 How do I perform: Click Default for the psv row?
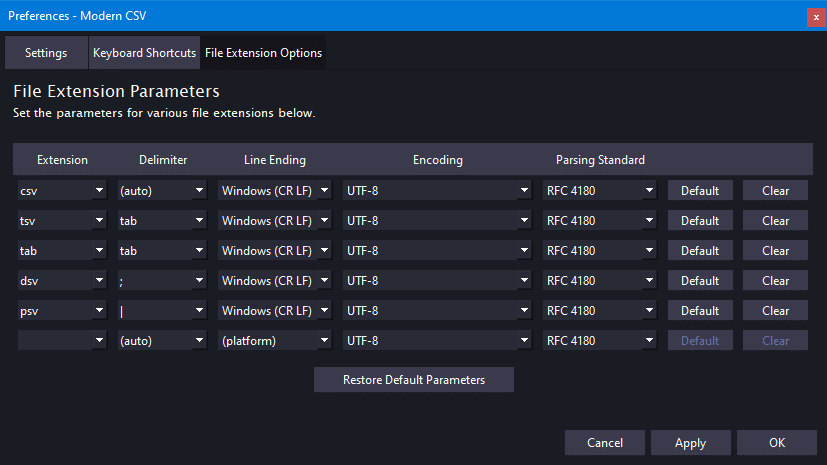[700, 311]
